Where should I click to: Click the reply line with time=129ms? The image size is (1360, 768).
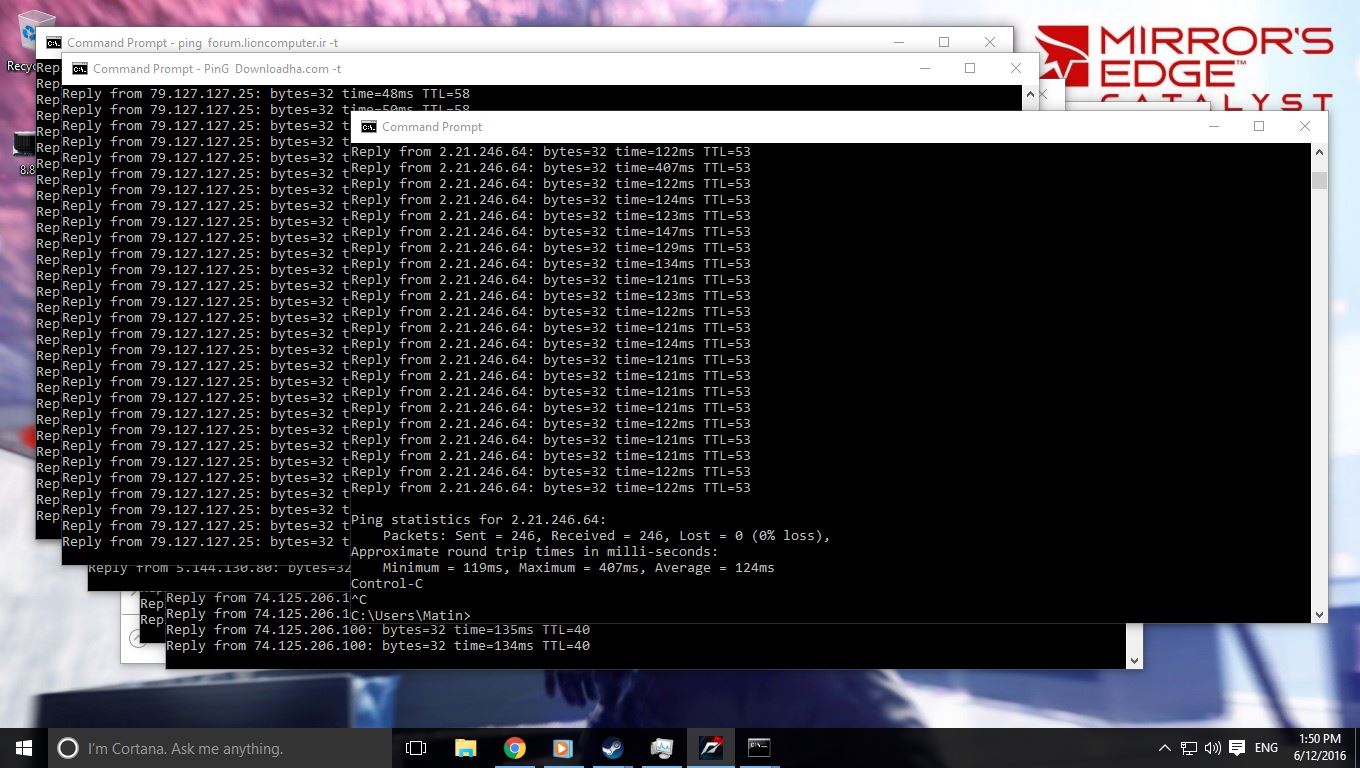point(551,248)
